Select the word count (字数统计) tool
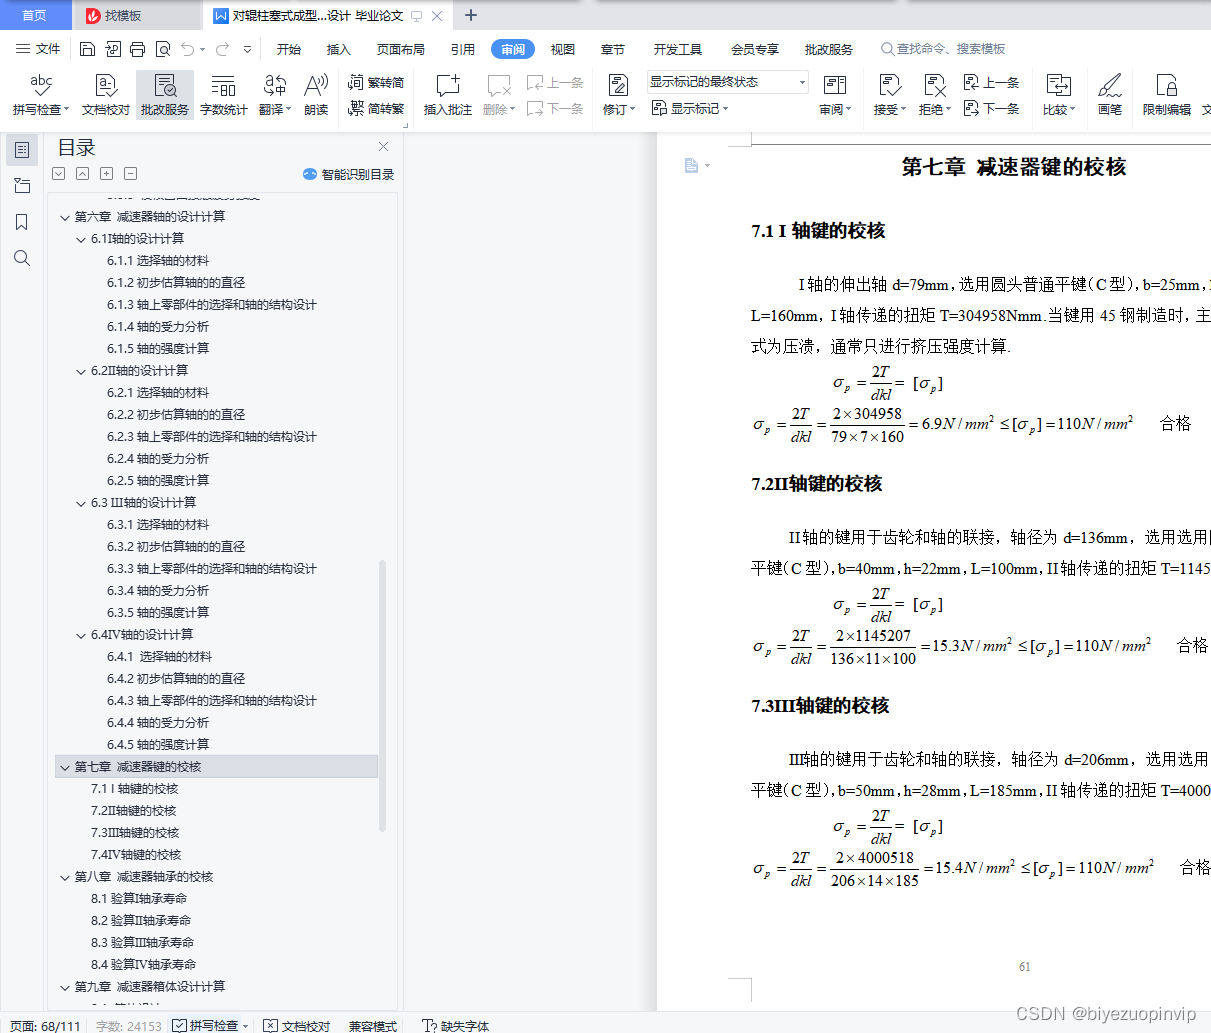This screenshot has width=1211, height=1033. click(223, 95)
